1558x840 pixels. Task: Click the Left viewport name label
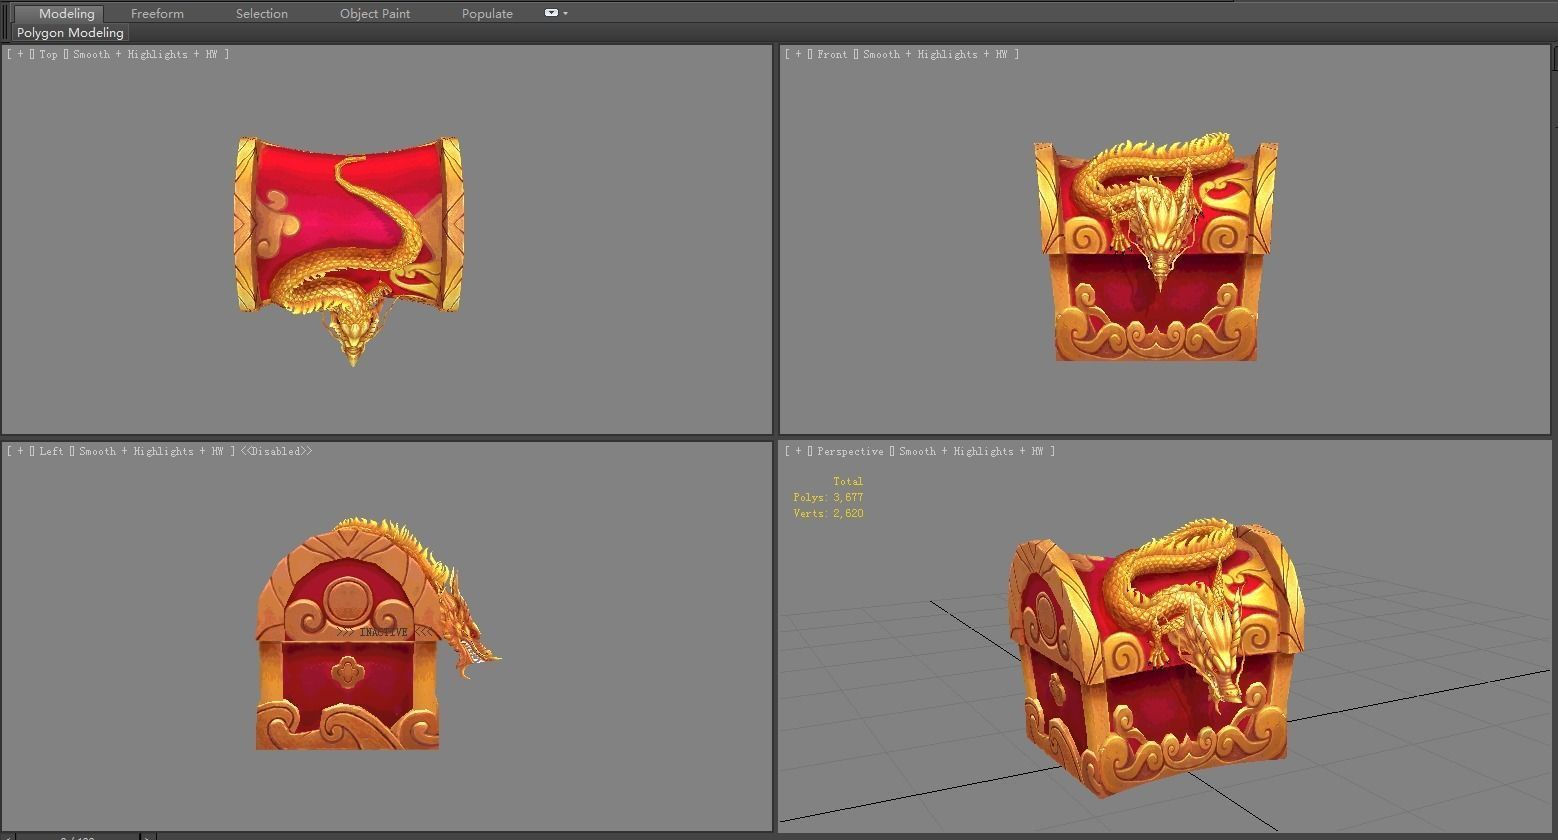pos(52,451)
